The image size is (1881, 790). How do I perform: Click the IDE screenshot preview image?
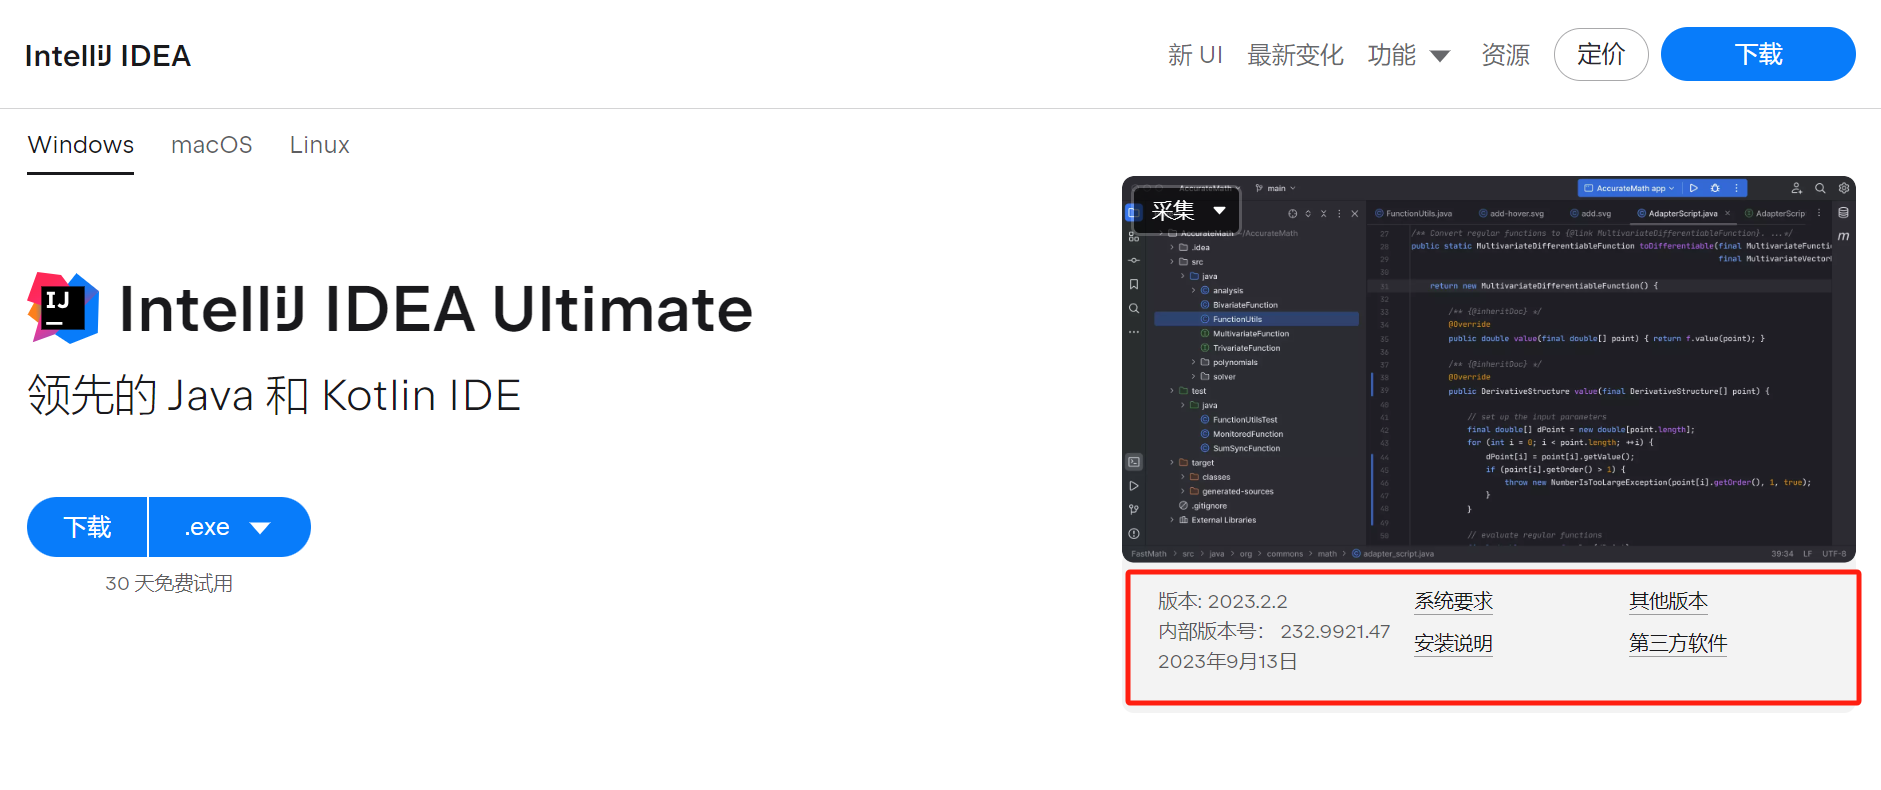coord(1489,369)
